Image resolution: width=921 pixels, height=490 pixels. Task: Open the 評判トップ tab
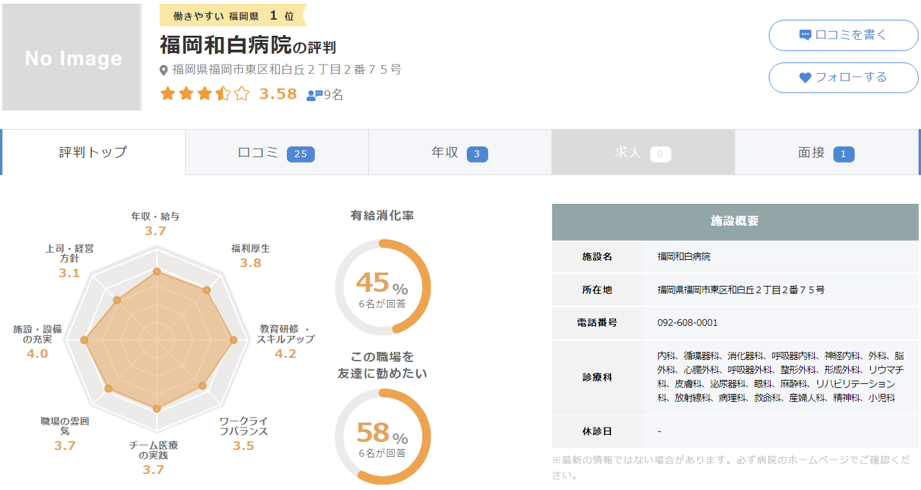point(93,152)
